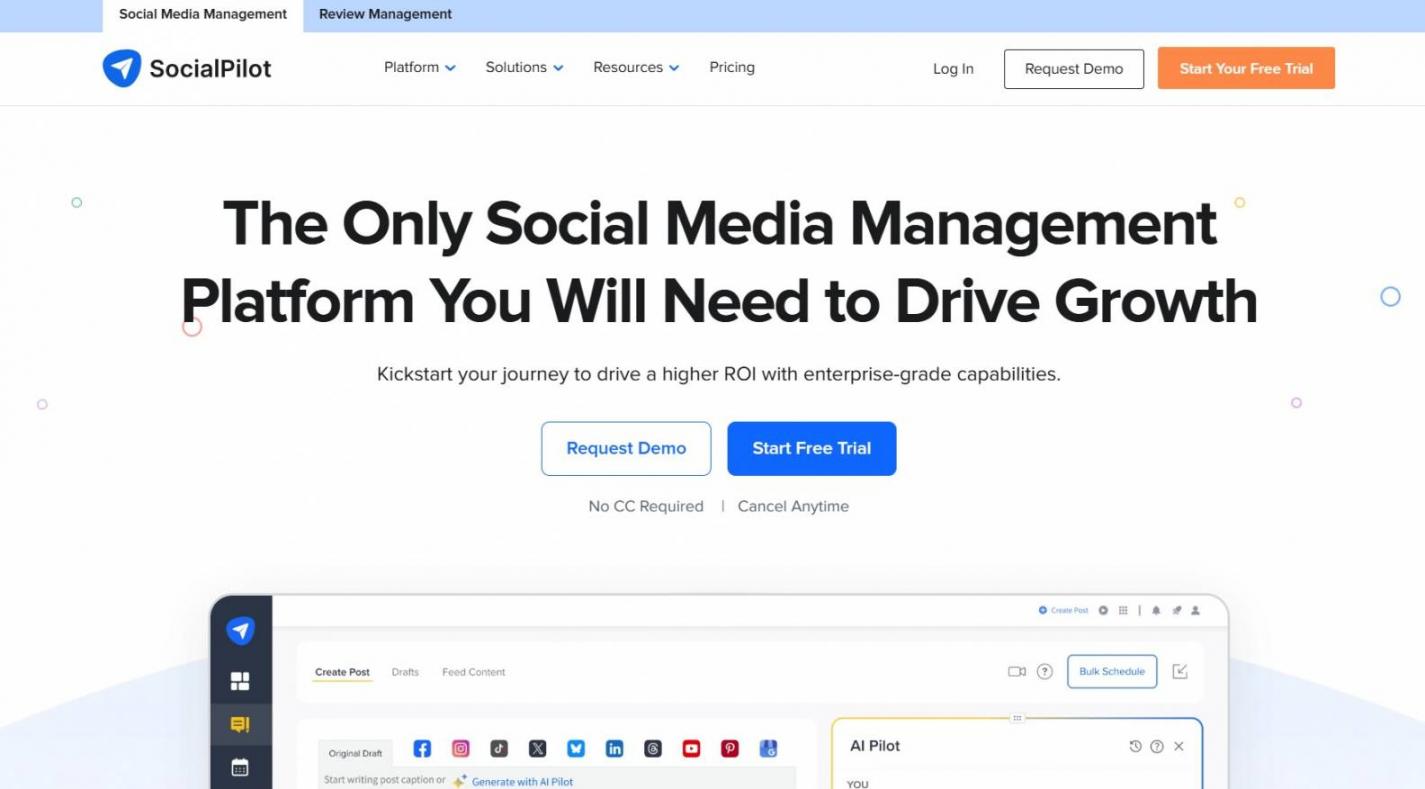
Task: Close the AI Pilot panel
Action: click(1179, 746)
